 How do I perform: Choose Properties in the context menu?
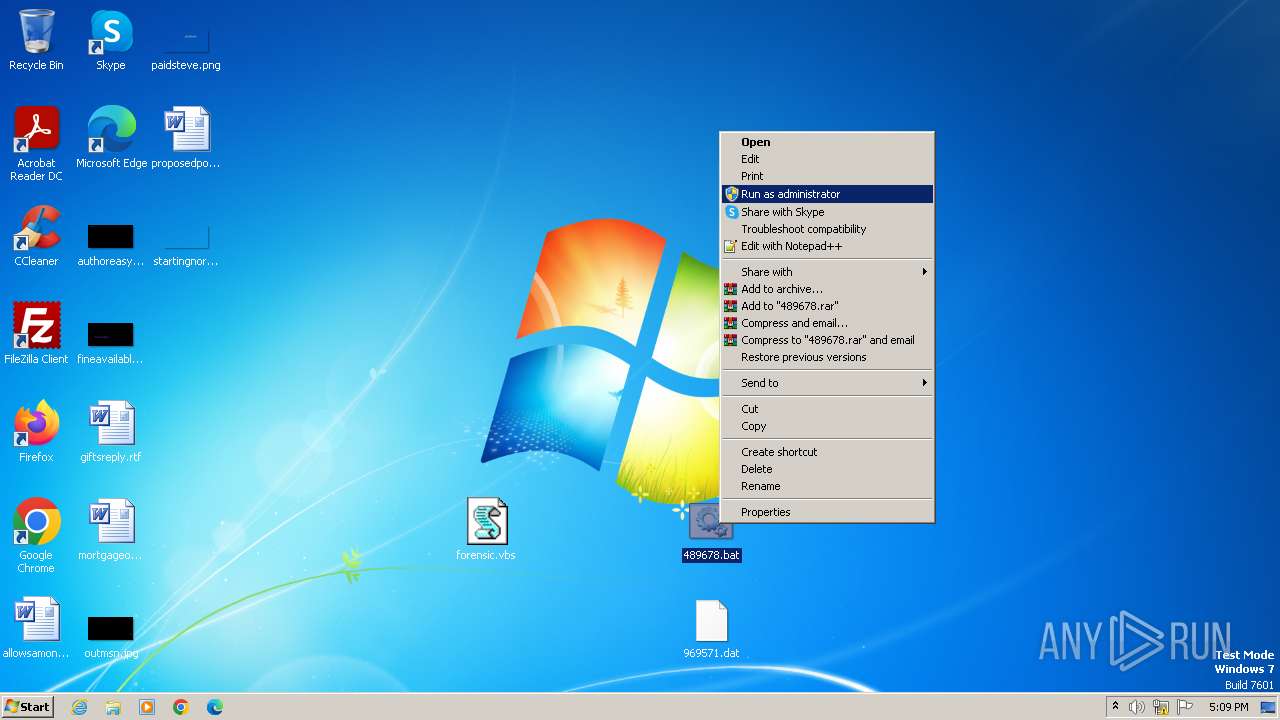tap(827, 512)
